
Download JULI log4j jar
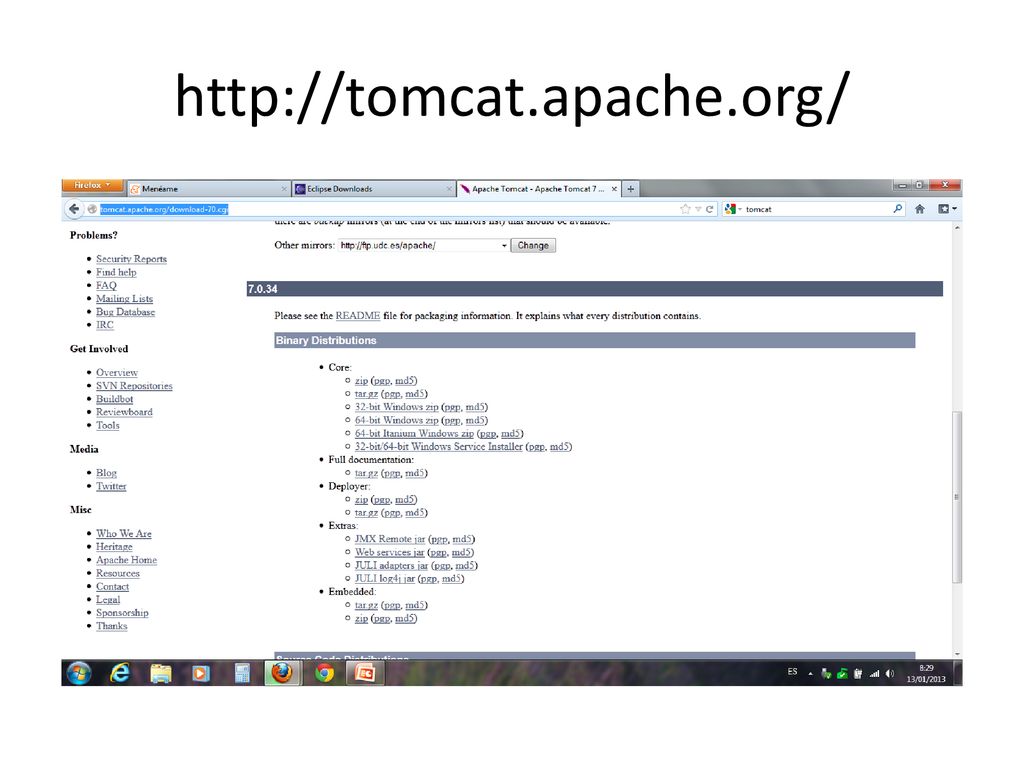coord(385,579)
